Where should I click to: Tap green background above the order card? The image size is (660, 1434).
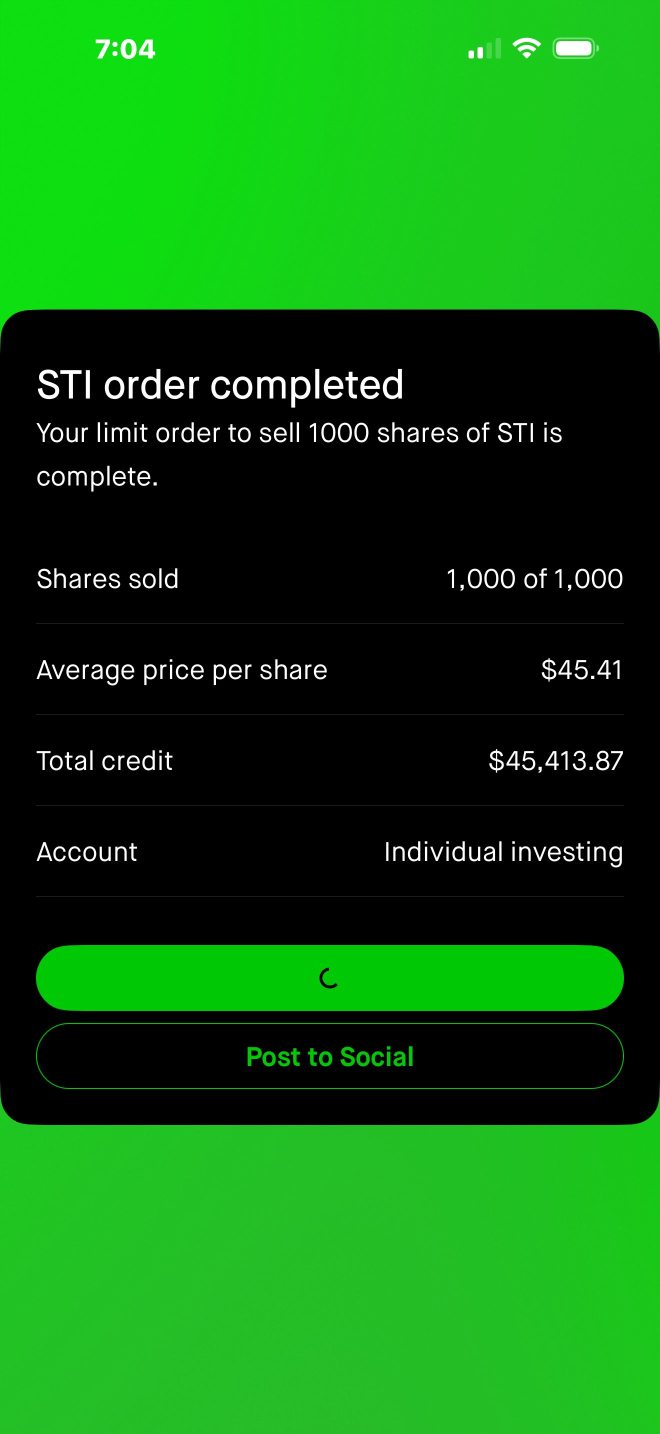[x=330, y=190]
